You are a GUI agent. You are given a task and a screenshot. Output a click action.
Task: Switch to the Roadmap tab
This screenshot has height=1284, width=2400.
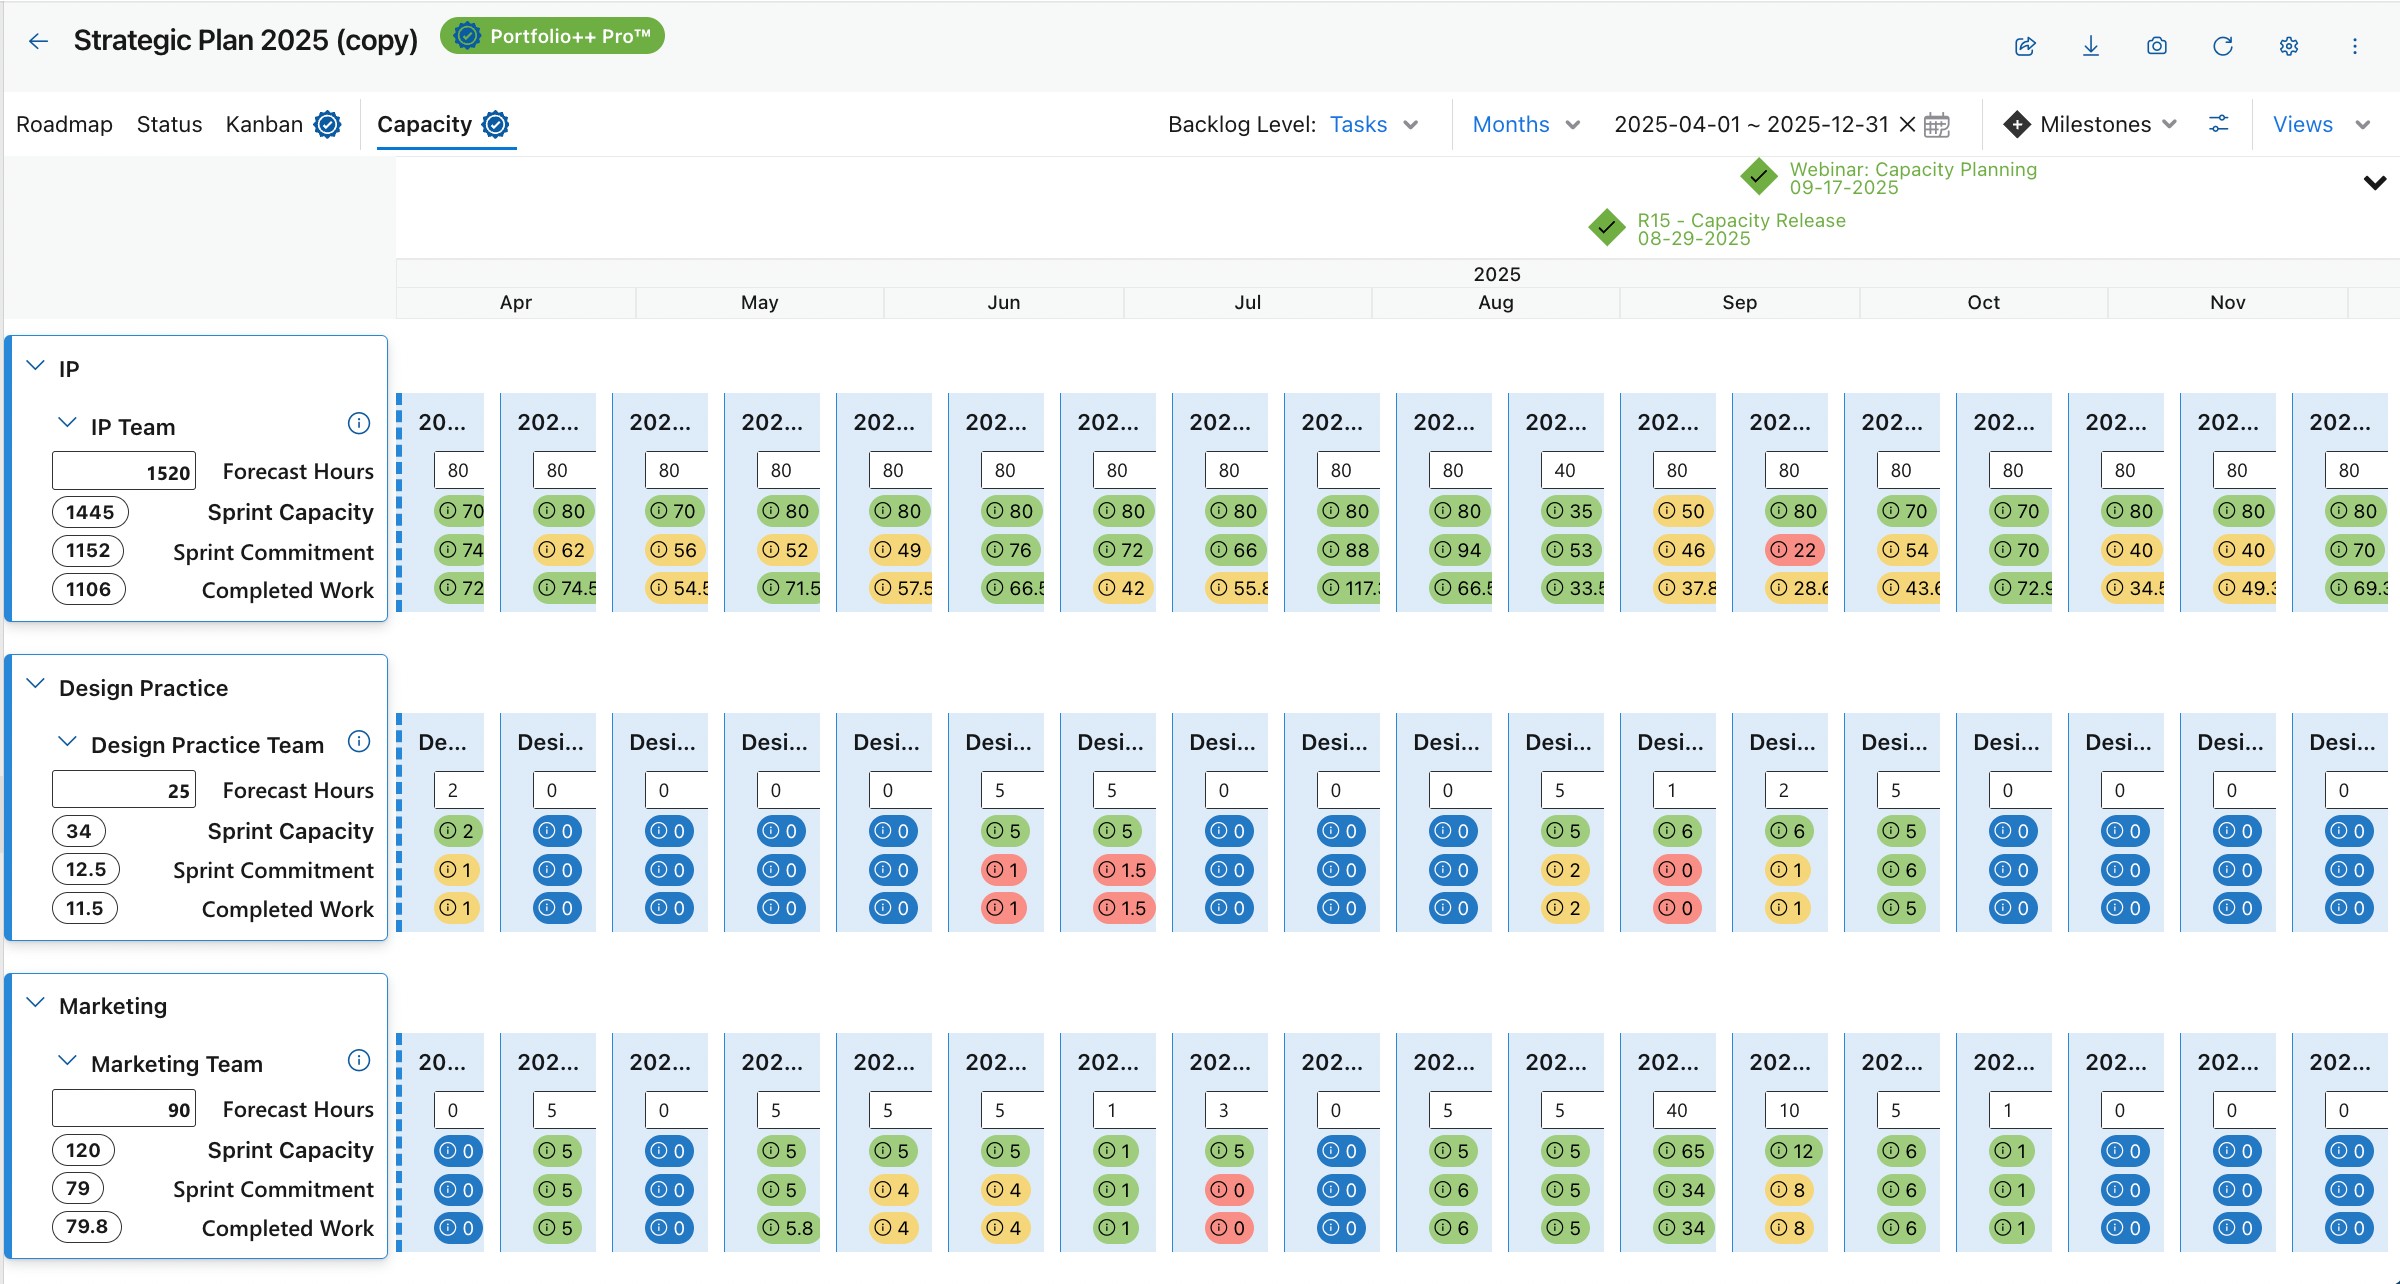tap(63, 124)
